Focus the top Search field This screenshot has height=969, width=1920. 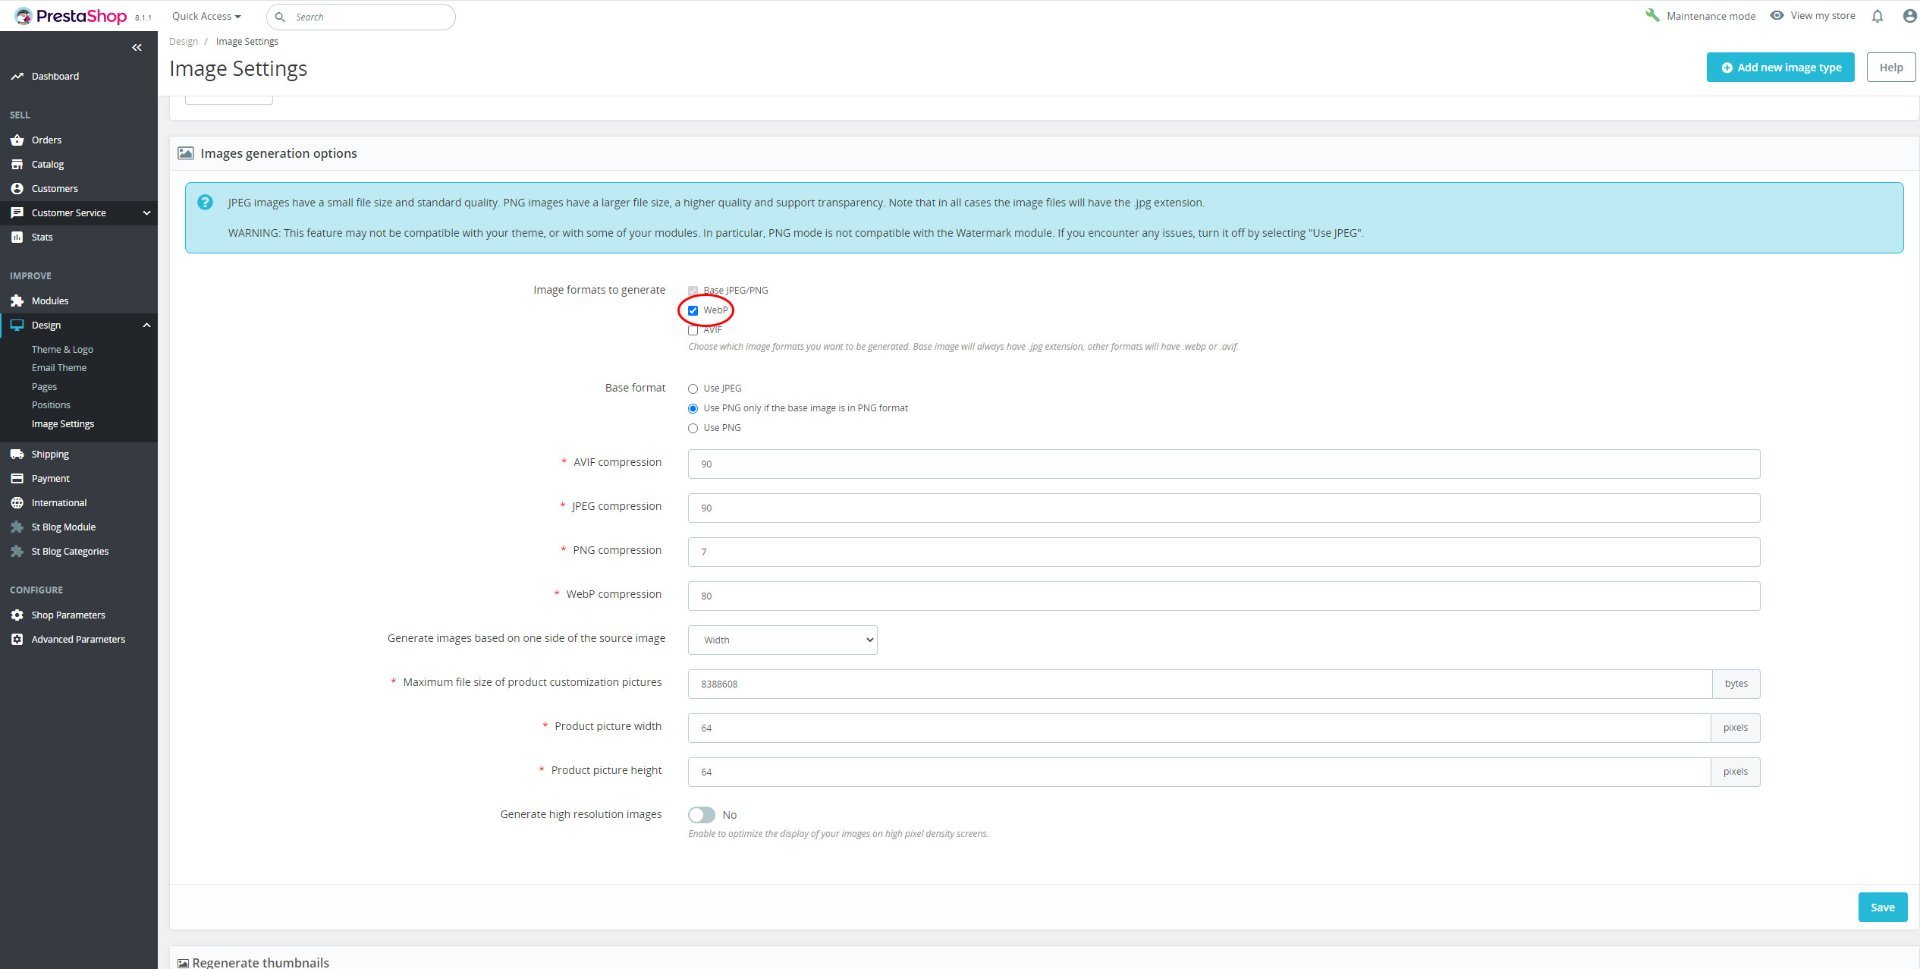(x=361, y=17)
